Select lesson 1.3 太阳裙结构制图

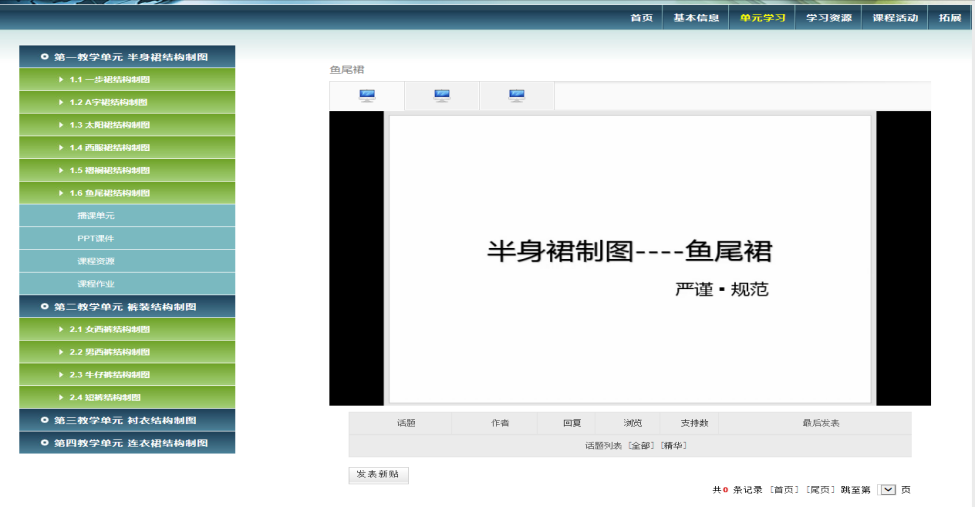(110, 125)
